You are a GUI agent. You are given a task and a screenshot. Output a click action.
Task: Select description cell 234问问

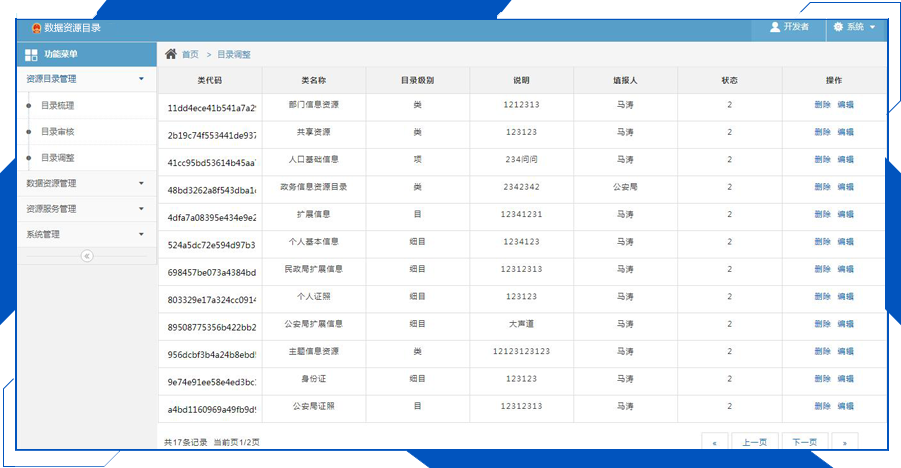(x=521, y=160)
